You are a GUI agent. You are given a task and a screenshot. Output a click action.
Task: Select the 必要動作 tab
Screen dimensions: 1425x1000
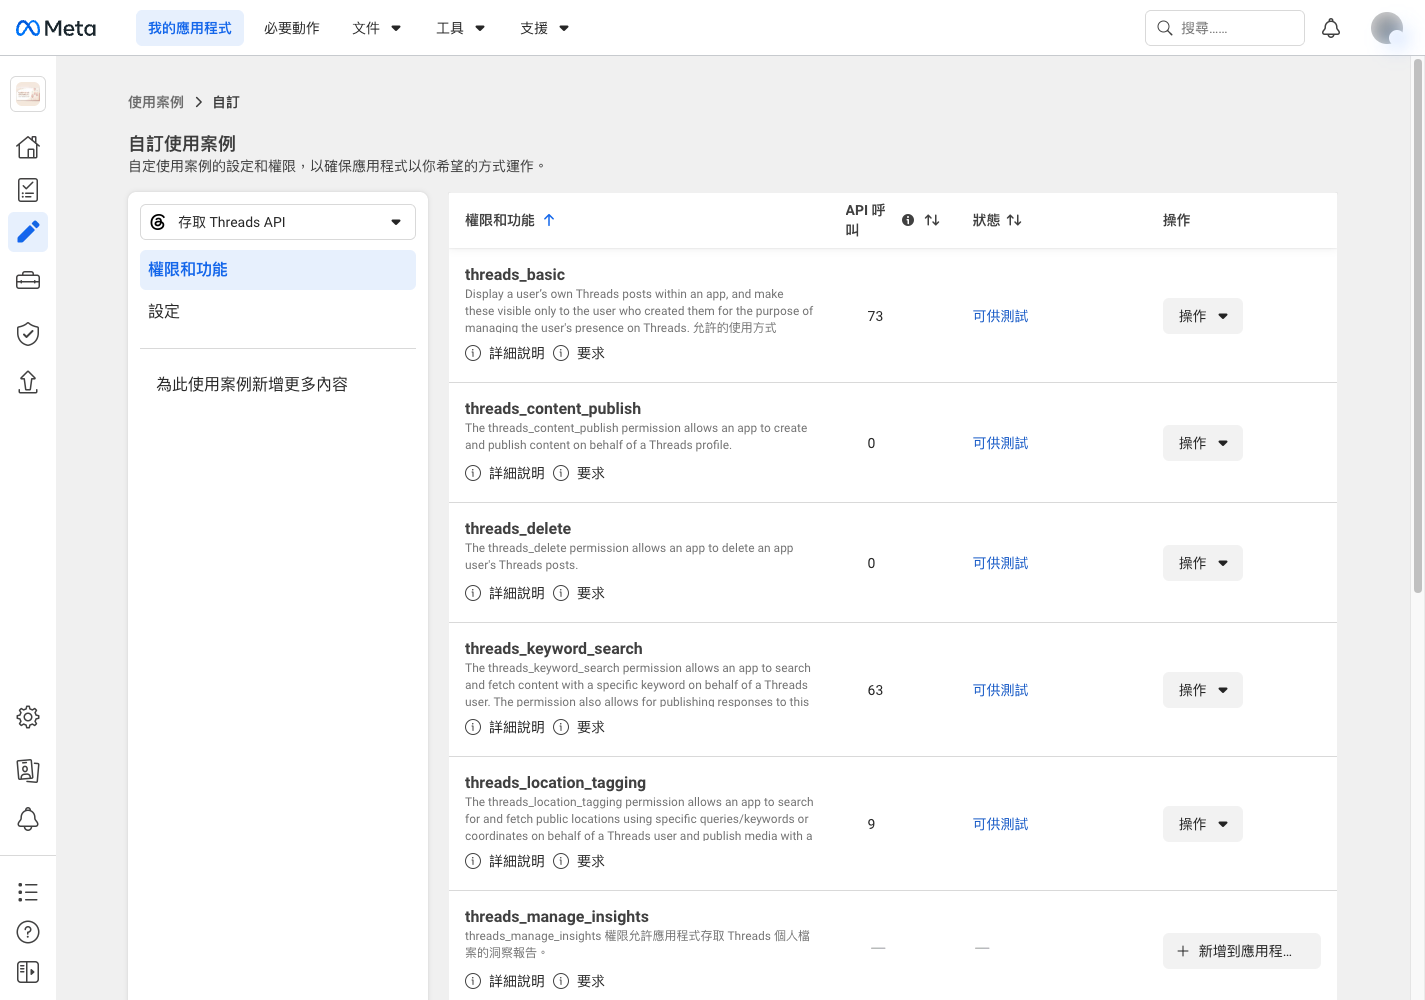click(x=292, y=28)
